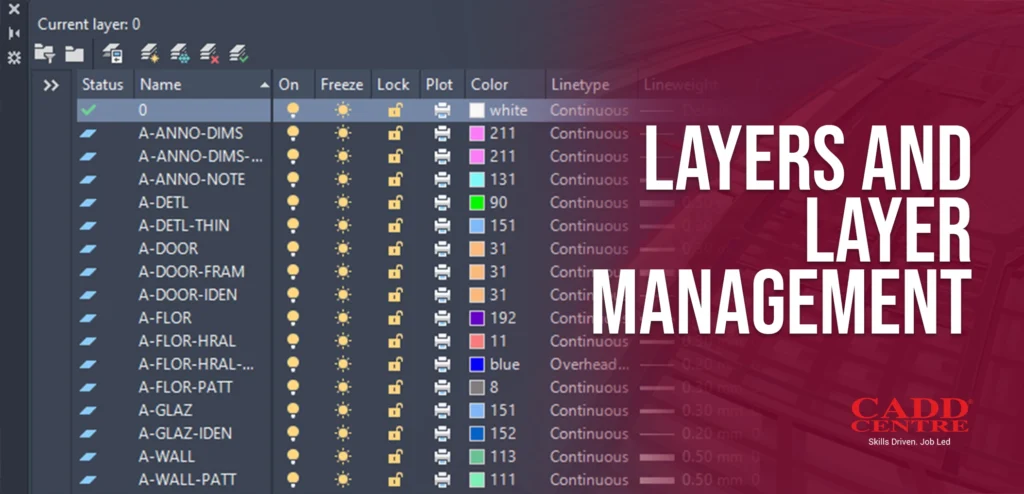
Task: Click the Set Current layer icon
Action: [x=238, y=53]
